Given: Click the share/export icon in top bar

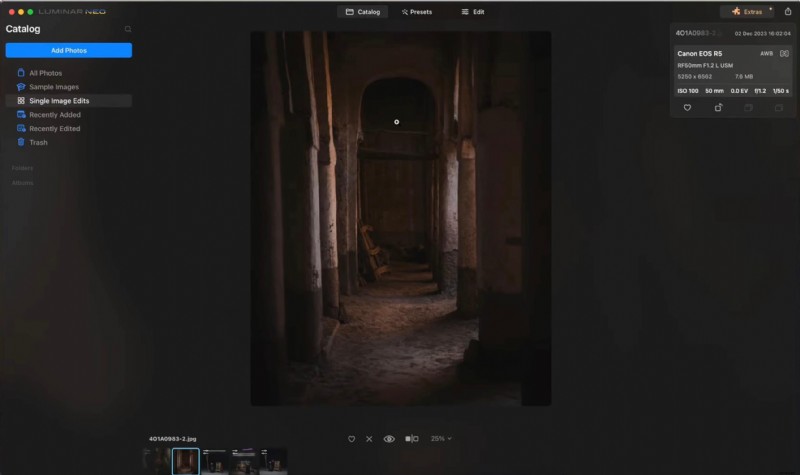Looking at the screenshot, I should [x=788, y=11].
